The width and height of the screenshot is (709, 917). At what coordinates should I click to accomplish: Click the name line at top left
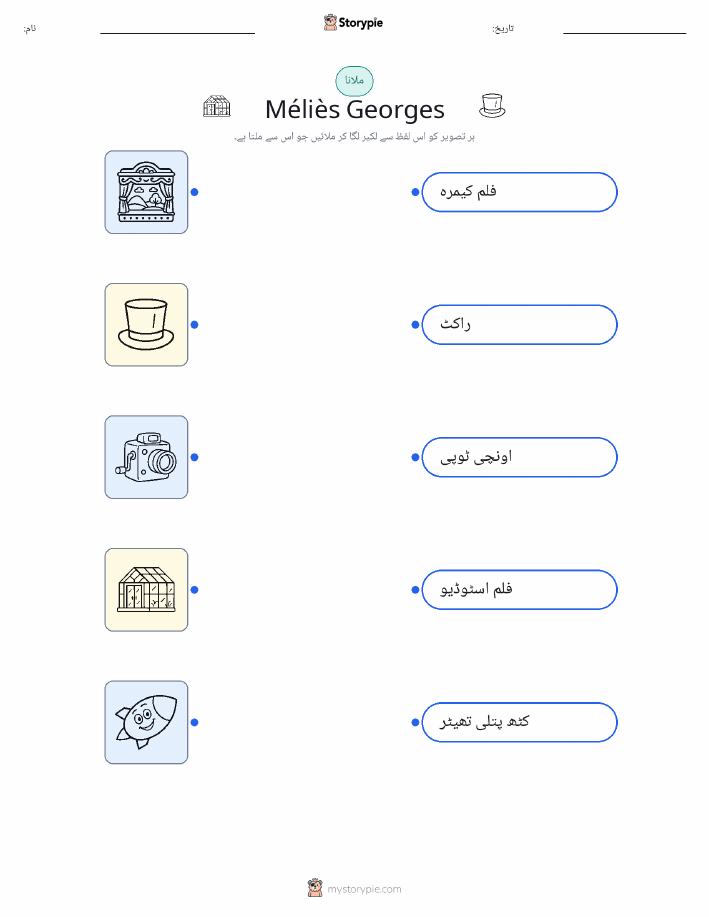(177, 33)
